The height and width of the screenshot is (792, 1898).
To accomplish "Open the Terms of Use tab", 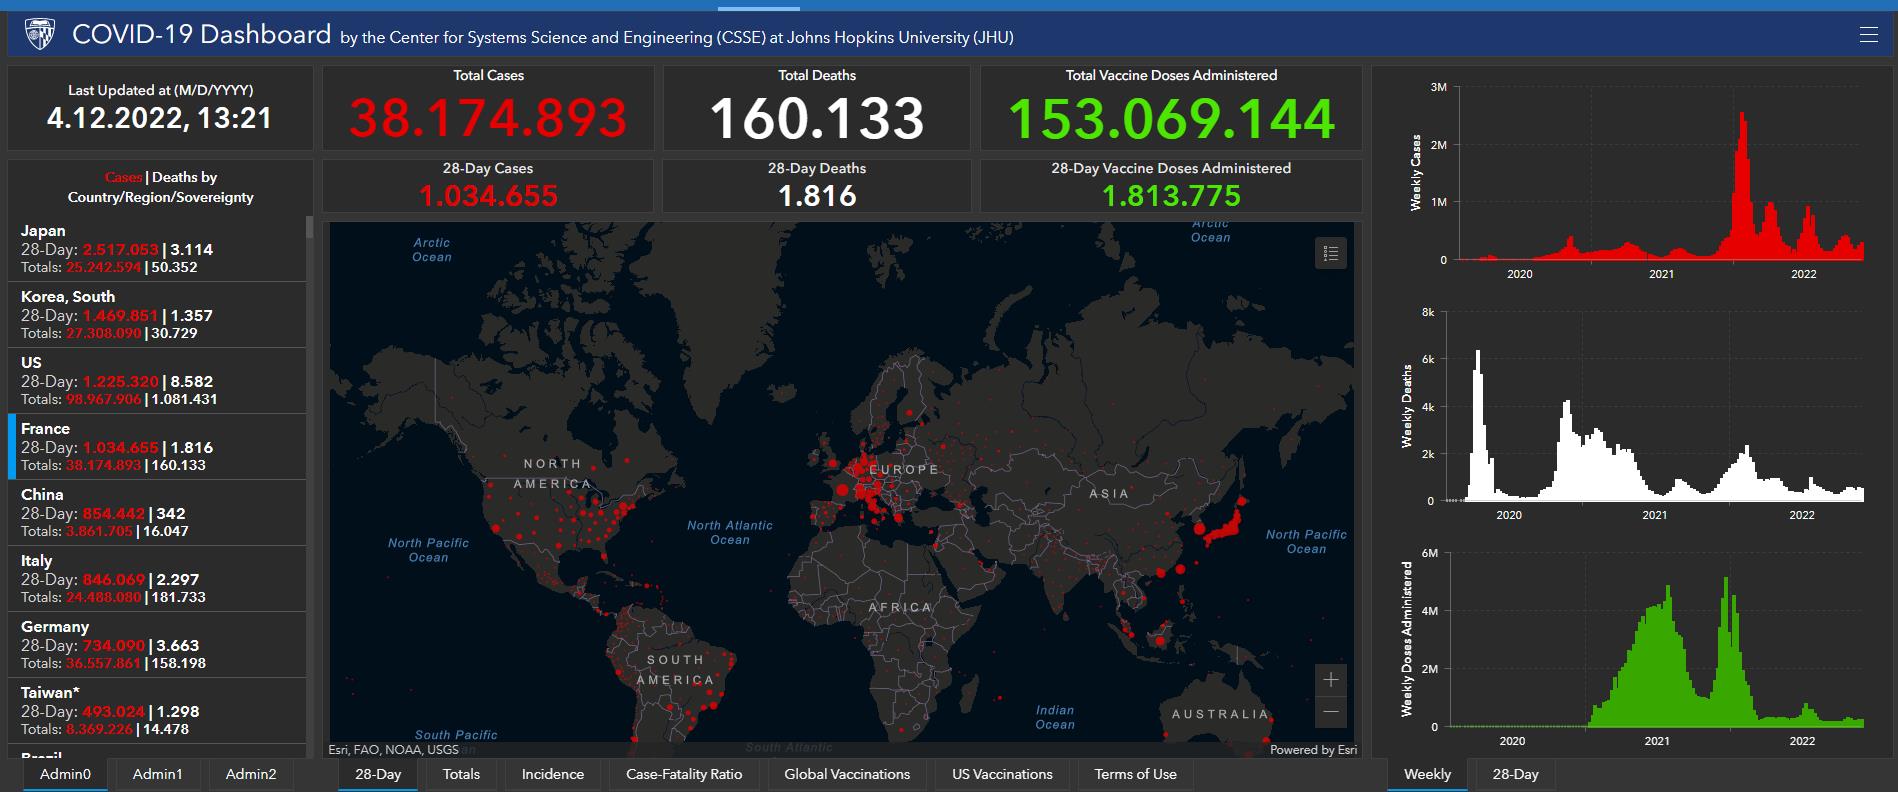I will tap(1135, 774).
